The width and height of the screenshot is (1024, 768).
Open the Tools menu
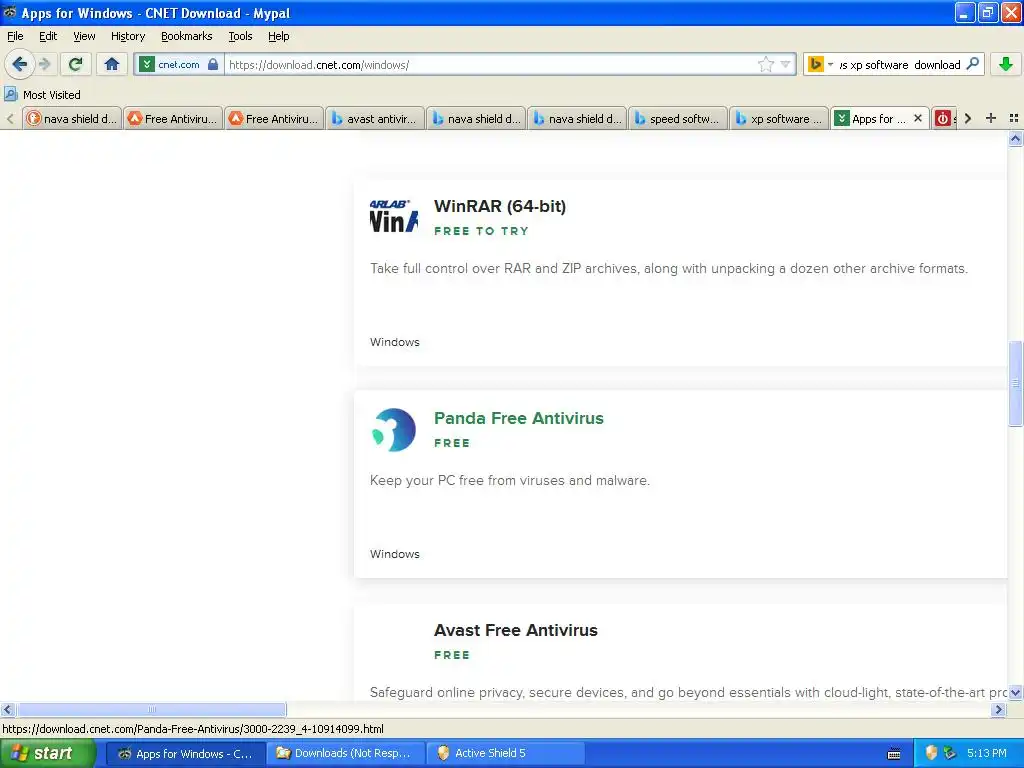tap(240, 36)
